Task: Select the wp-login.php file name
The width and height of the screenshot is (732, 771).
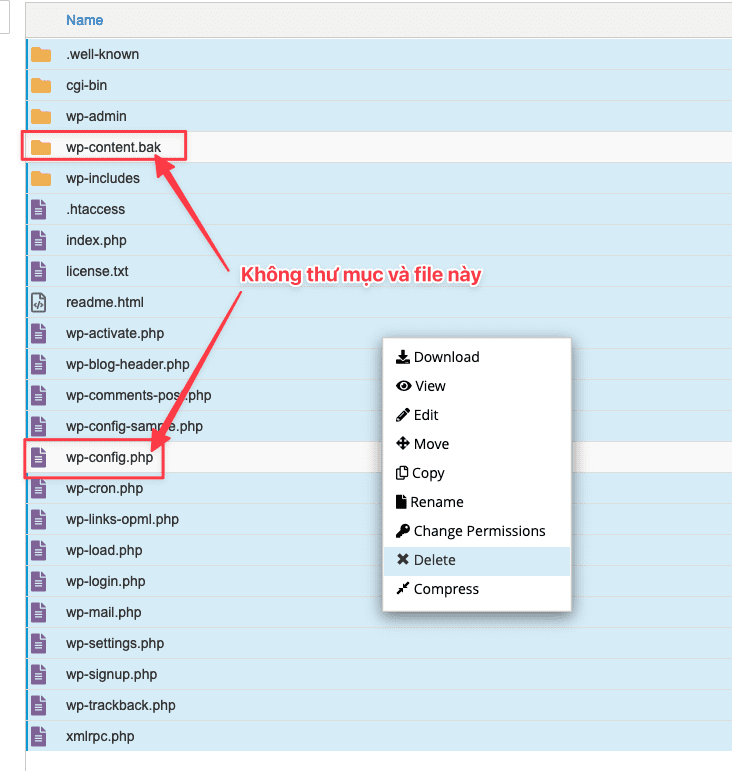Action: point(105,582)
